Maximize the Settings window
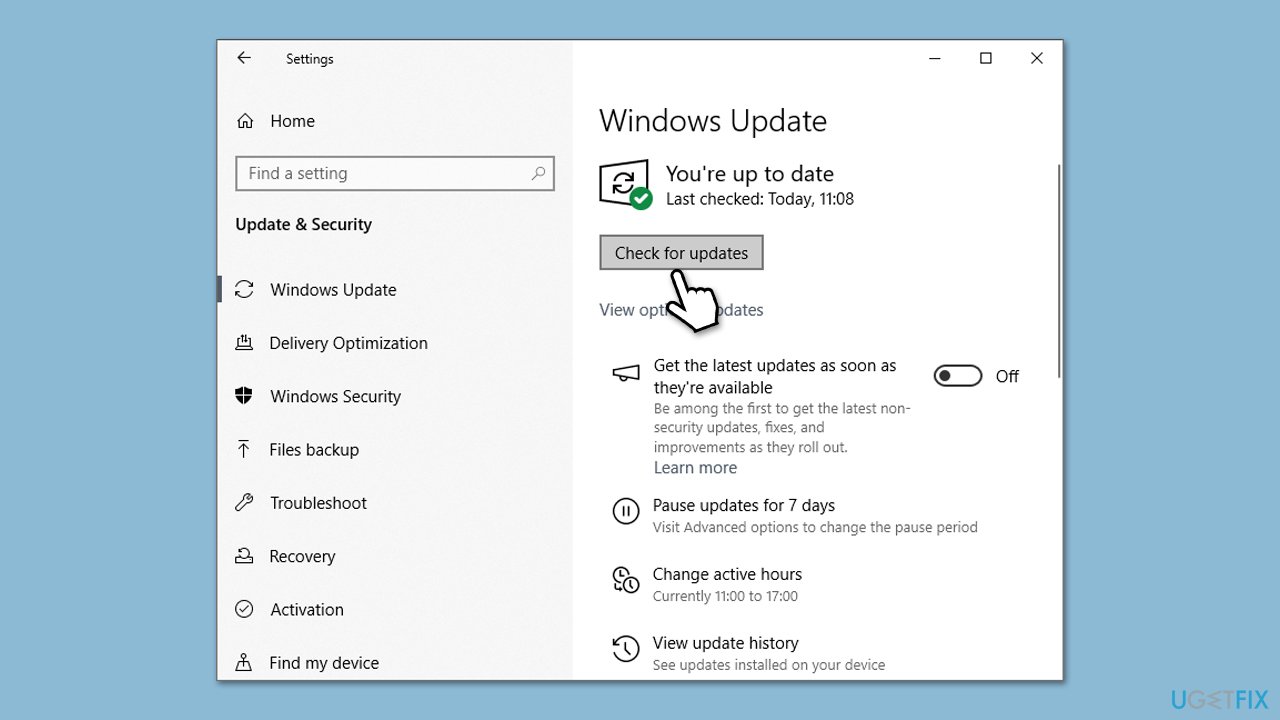The height and width of the screenshot is (720, 1280). (985, 58)
